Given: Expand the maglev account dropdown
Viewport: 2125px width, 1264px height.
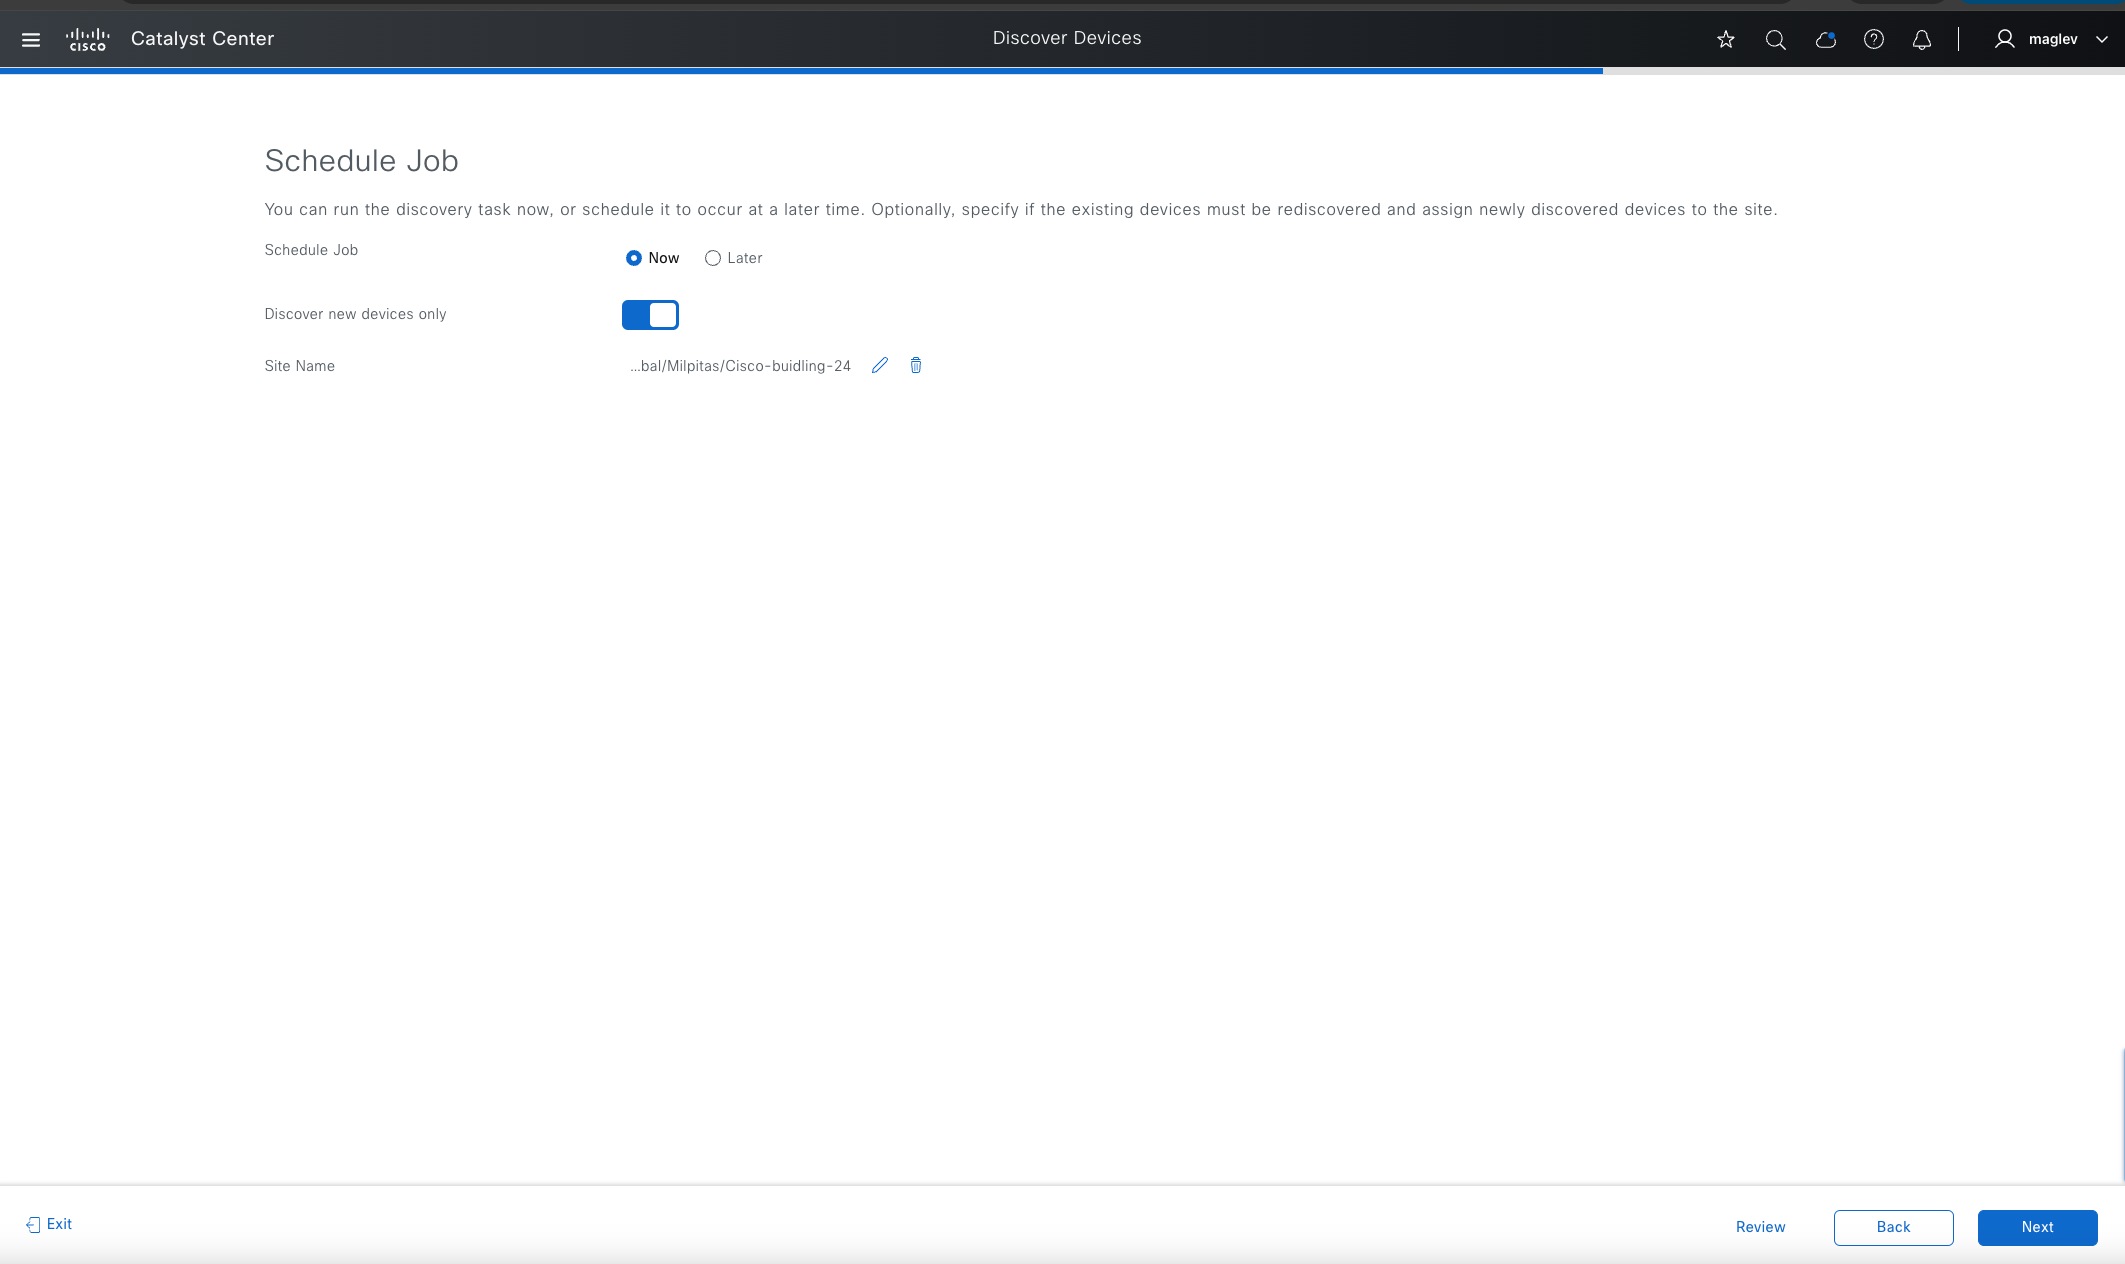Looking at the screenshot, I should pos(2102,39).
